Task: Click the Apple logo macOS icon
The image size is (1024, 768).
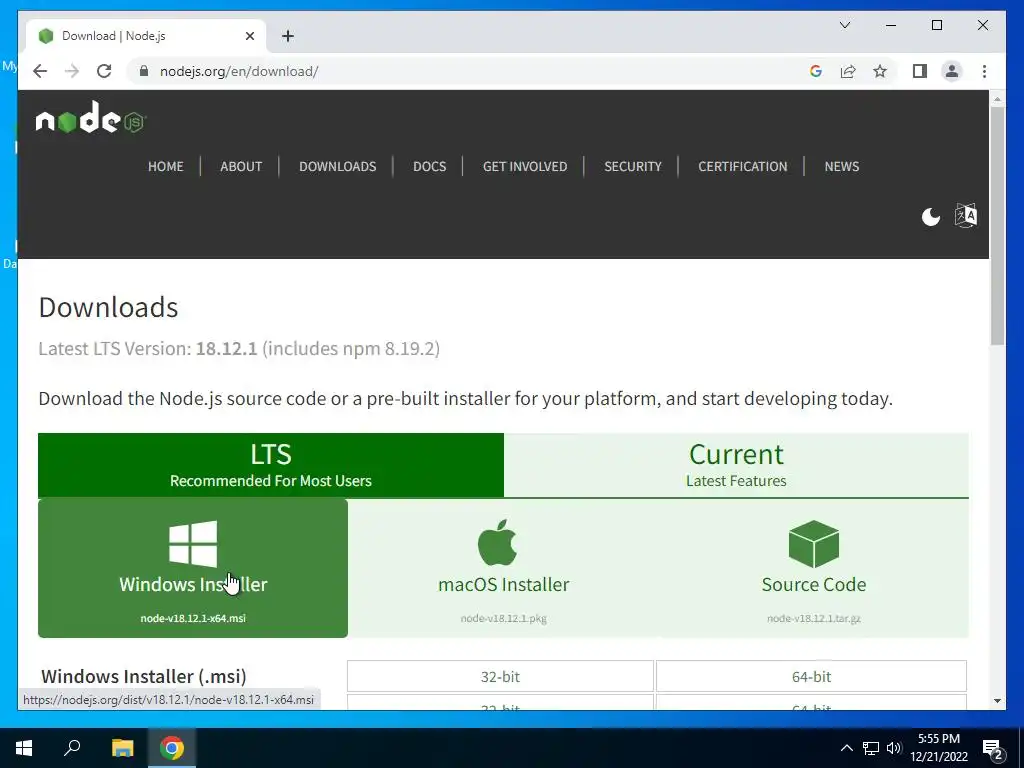Action: (x=498, y=543)
